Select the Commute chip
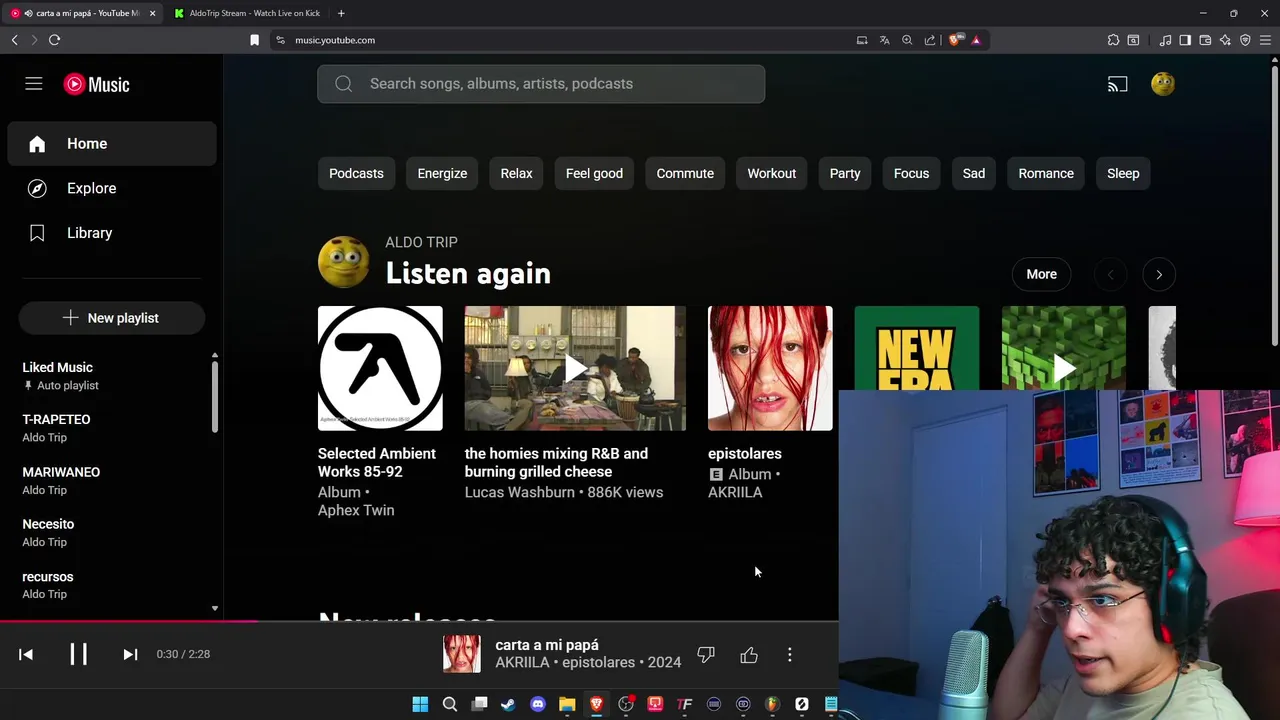Image resolution: width=1280 pixels, height=720 pixels. click(685, 174)
